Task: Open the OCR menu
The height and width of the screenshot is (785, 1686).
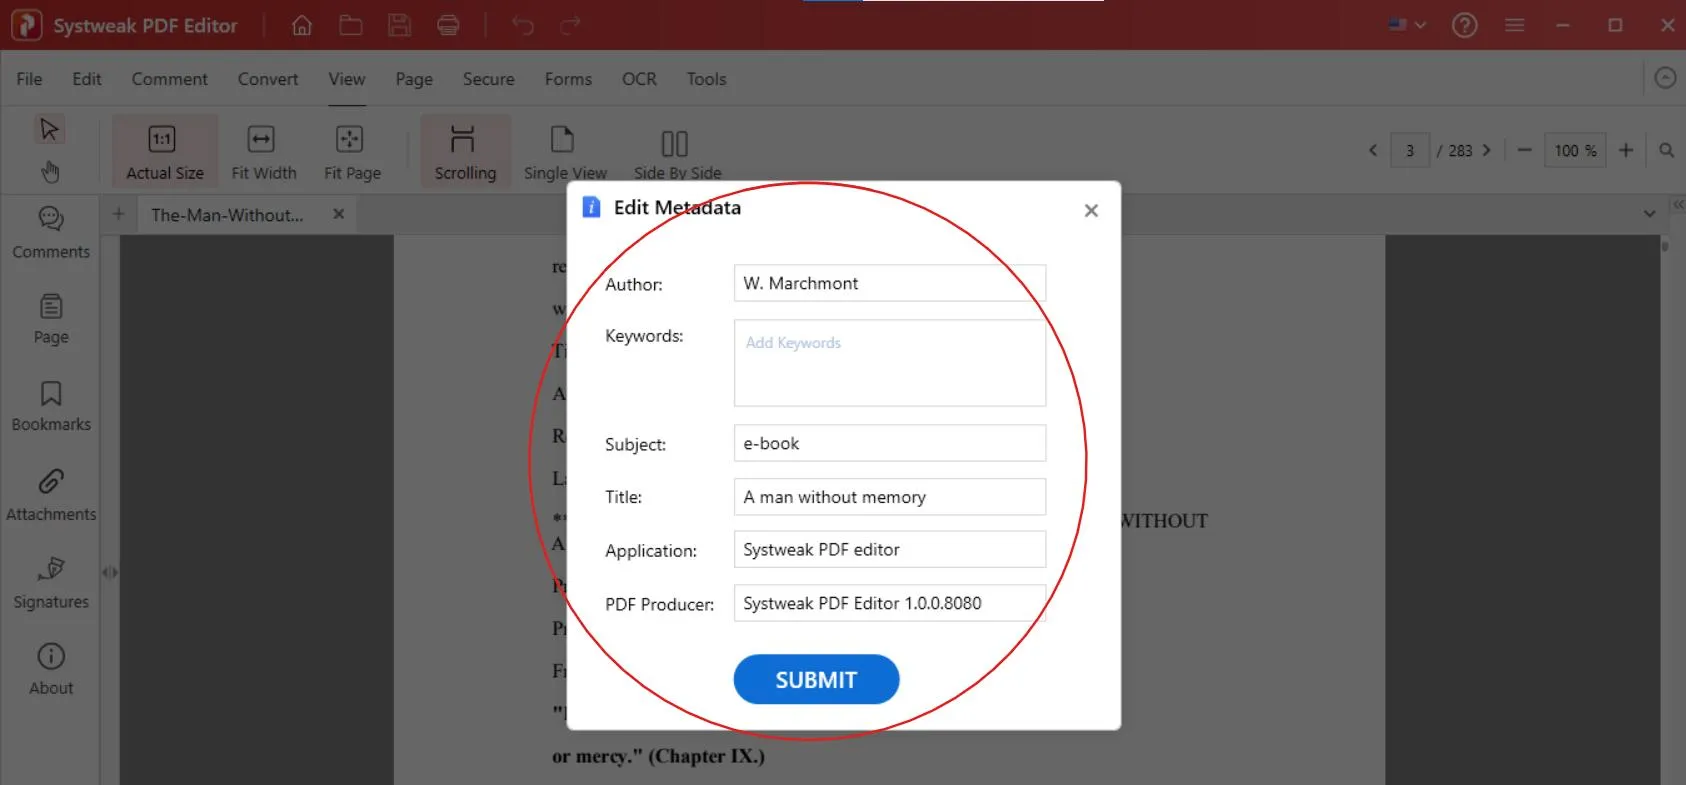Action: (x=639, y=79)
